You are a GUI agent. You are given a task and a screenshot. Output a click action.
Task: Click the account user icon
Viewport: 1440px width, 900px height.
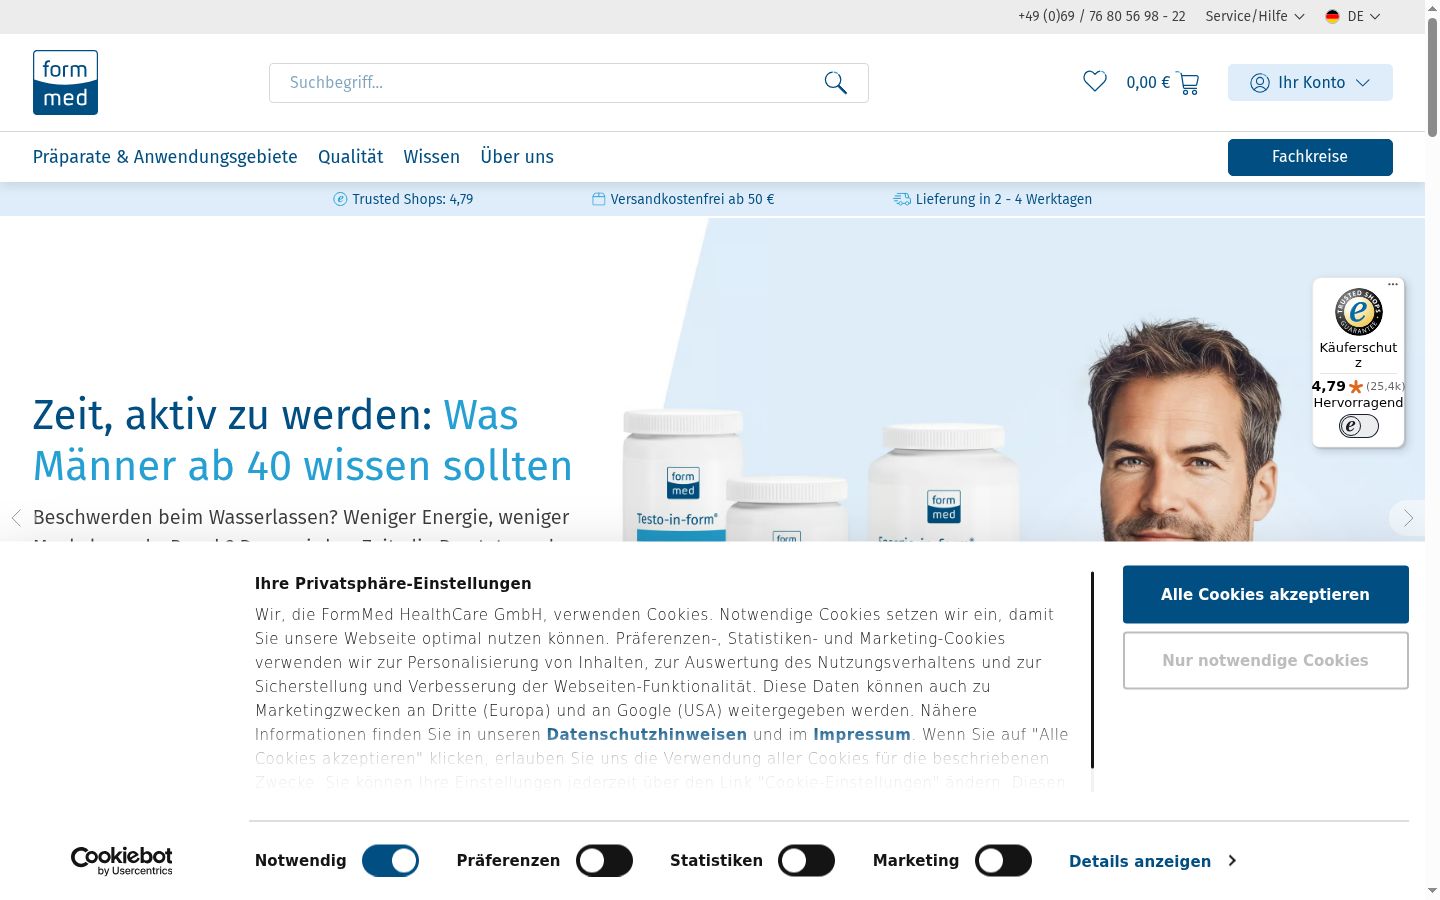[x=1260, y=83]
